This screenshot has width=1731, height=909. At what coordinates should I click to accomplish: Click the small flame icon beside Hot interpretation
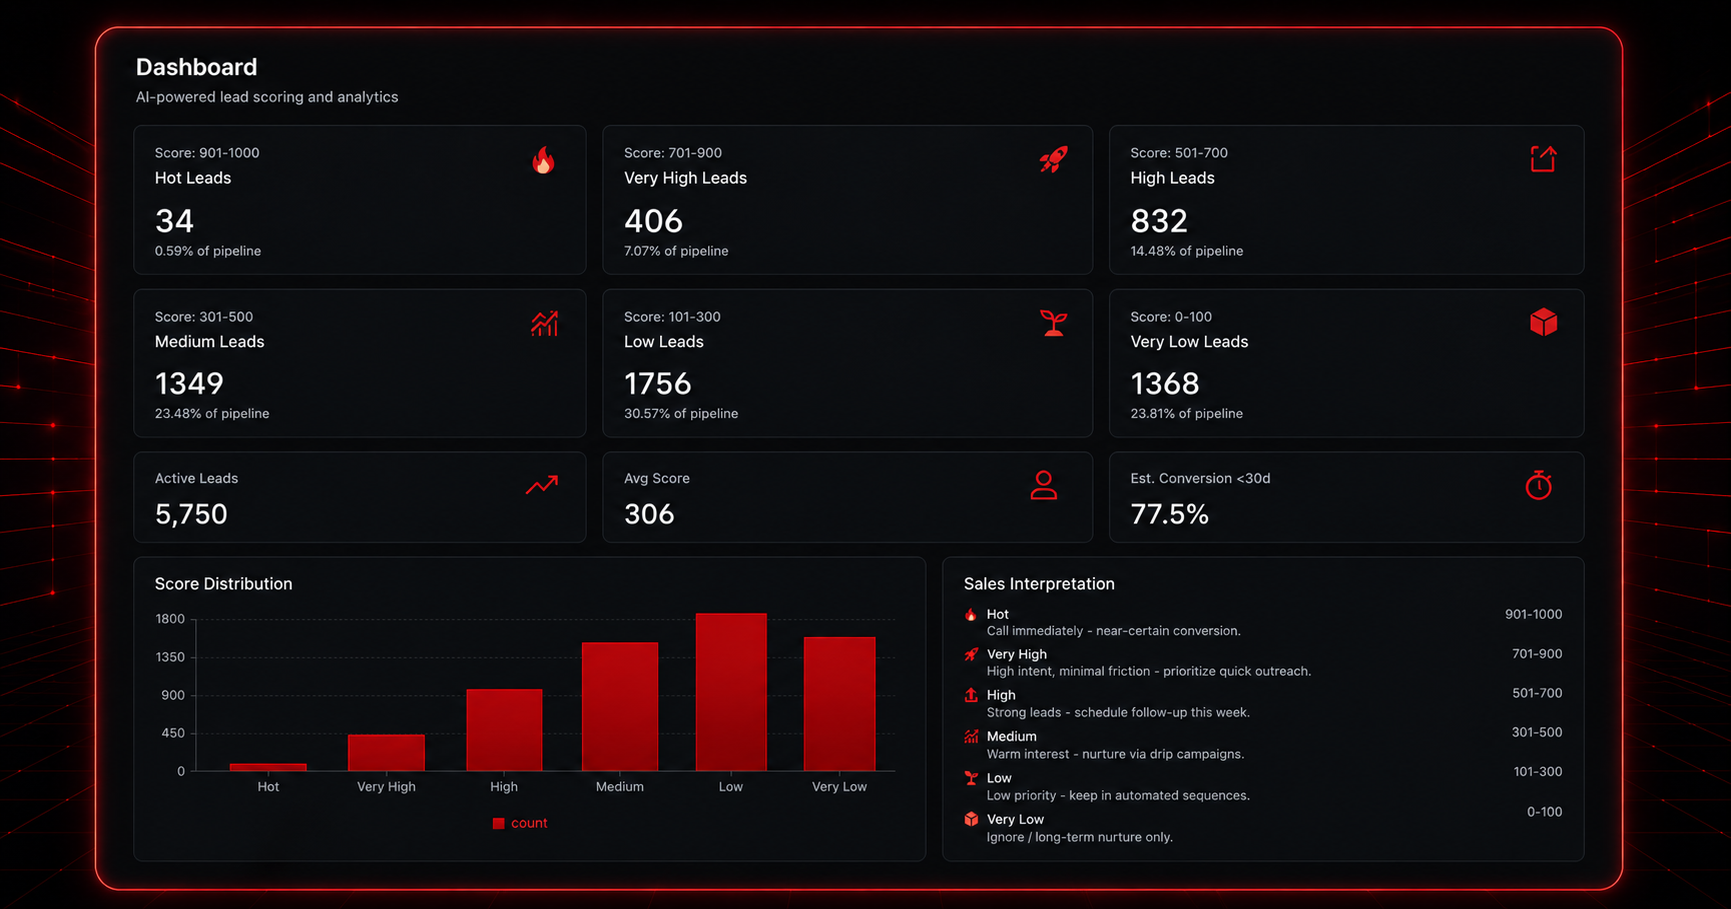click(970, 615)
